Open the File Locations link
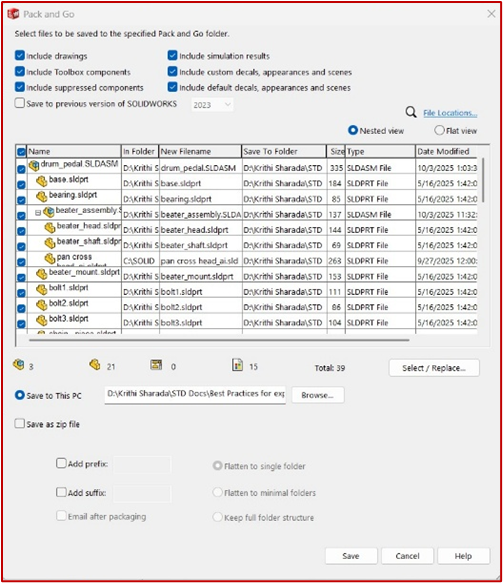 pyautogui.click(x=450, y=113)
